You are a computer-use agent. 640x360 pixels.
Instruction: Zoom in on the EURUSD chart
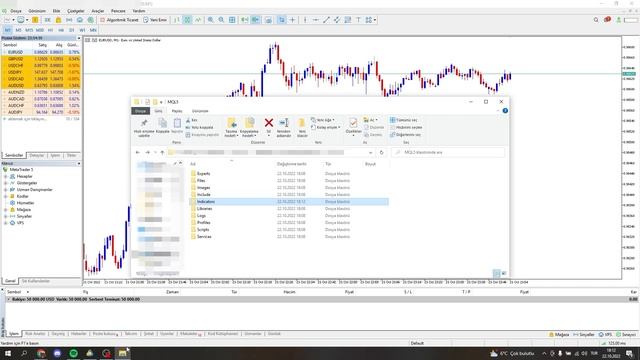[211, 20]
